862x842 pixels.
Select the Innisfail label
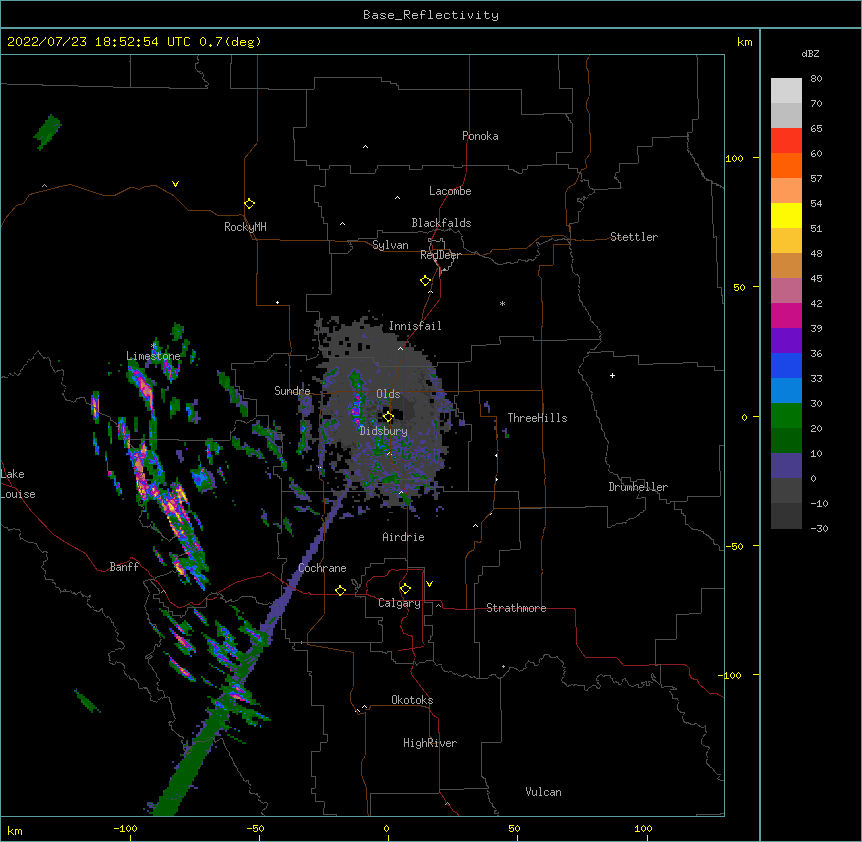415,326
